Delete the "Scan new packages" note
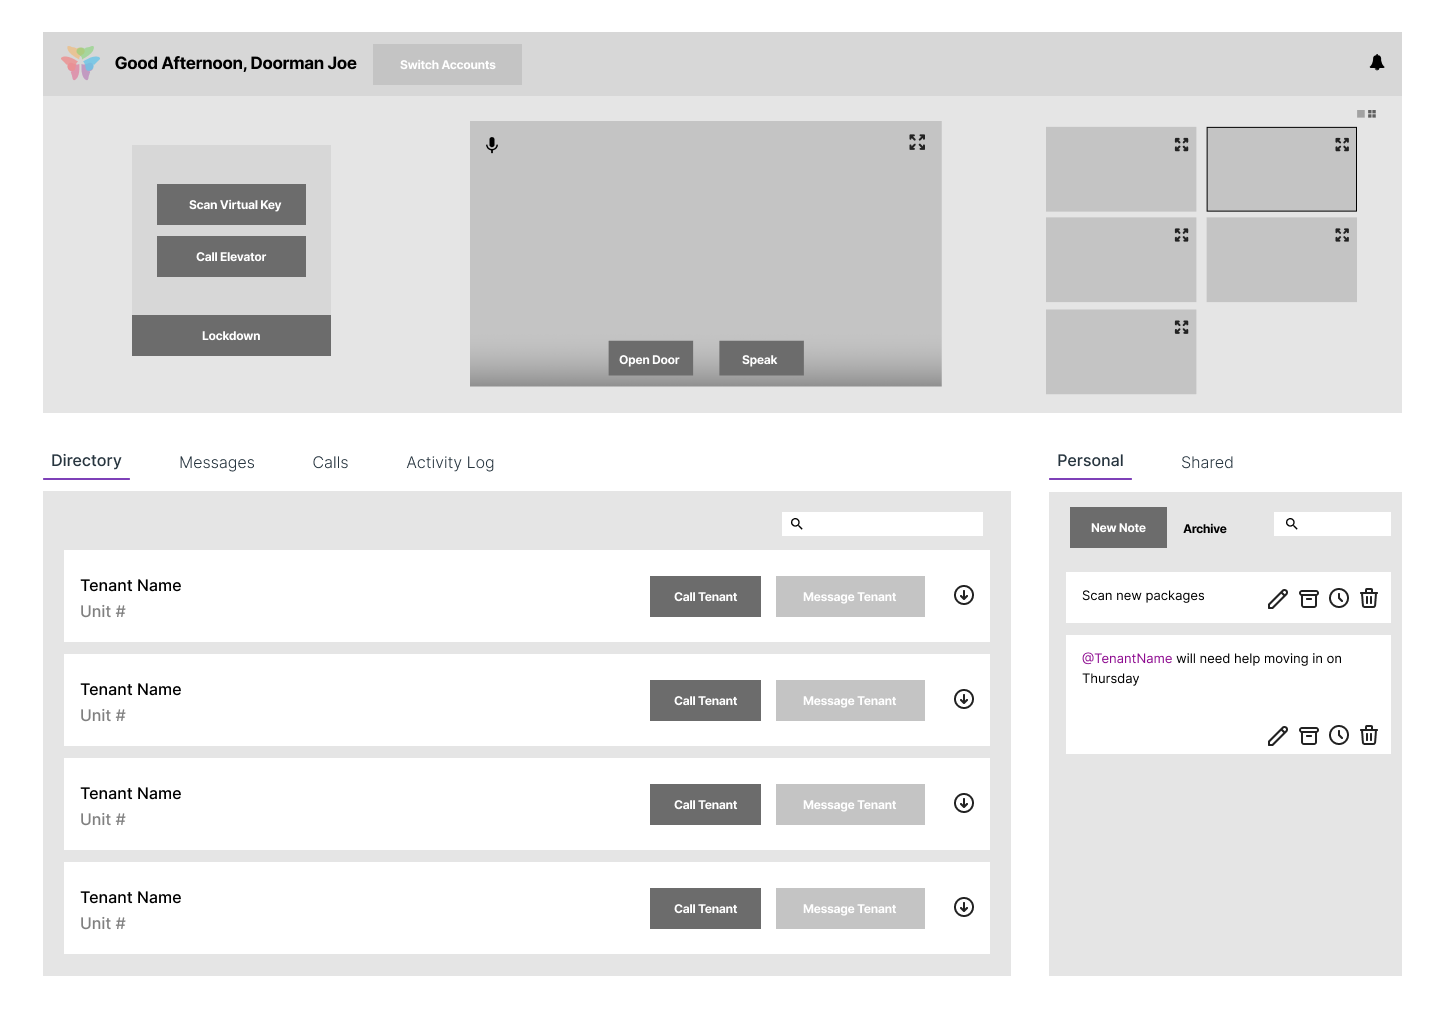 [1369, 599]
